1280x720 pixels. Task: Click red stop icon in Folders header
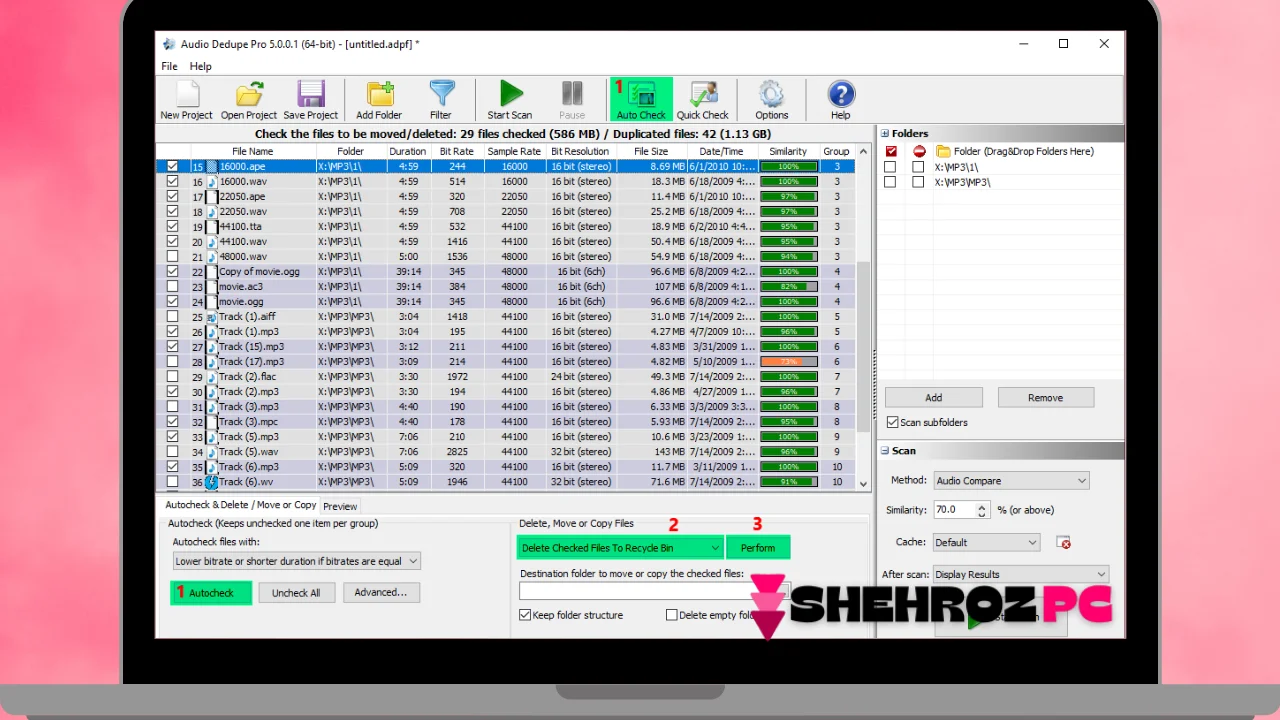(x=918, y=151)
